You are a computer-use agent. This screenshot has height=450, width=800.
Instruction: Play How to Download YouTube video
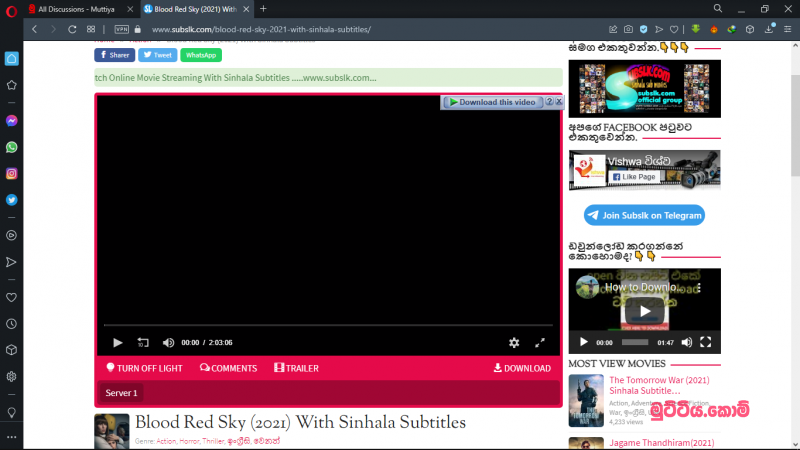pyautogui.click(x=645, y=311)
